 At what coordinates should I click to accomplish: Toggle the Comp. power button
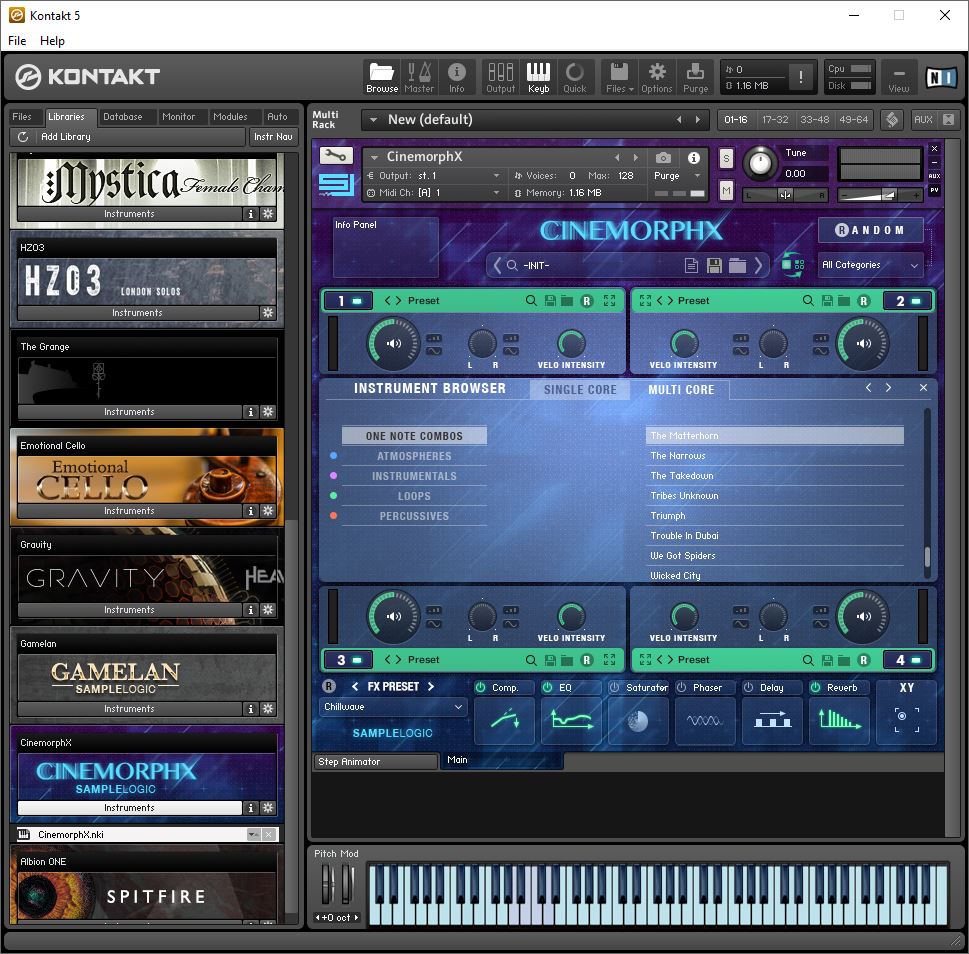pos(480,687)
